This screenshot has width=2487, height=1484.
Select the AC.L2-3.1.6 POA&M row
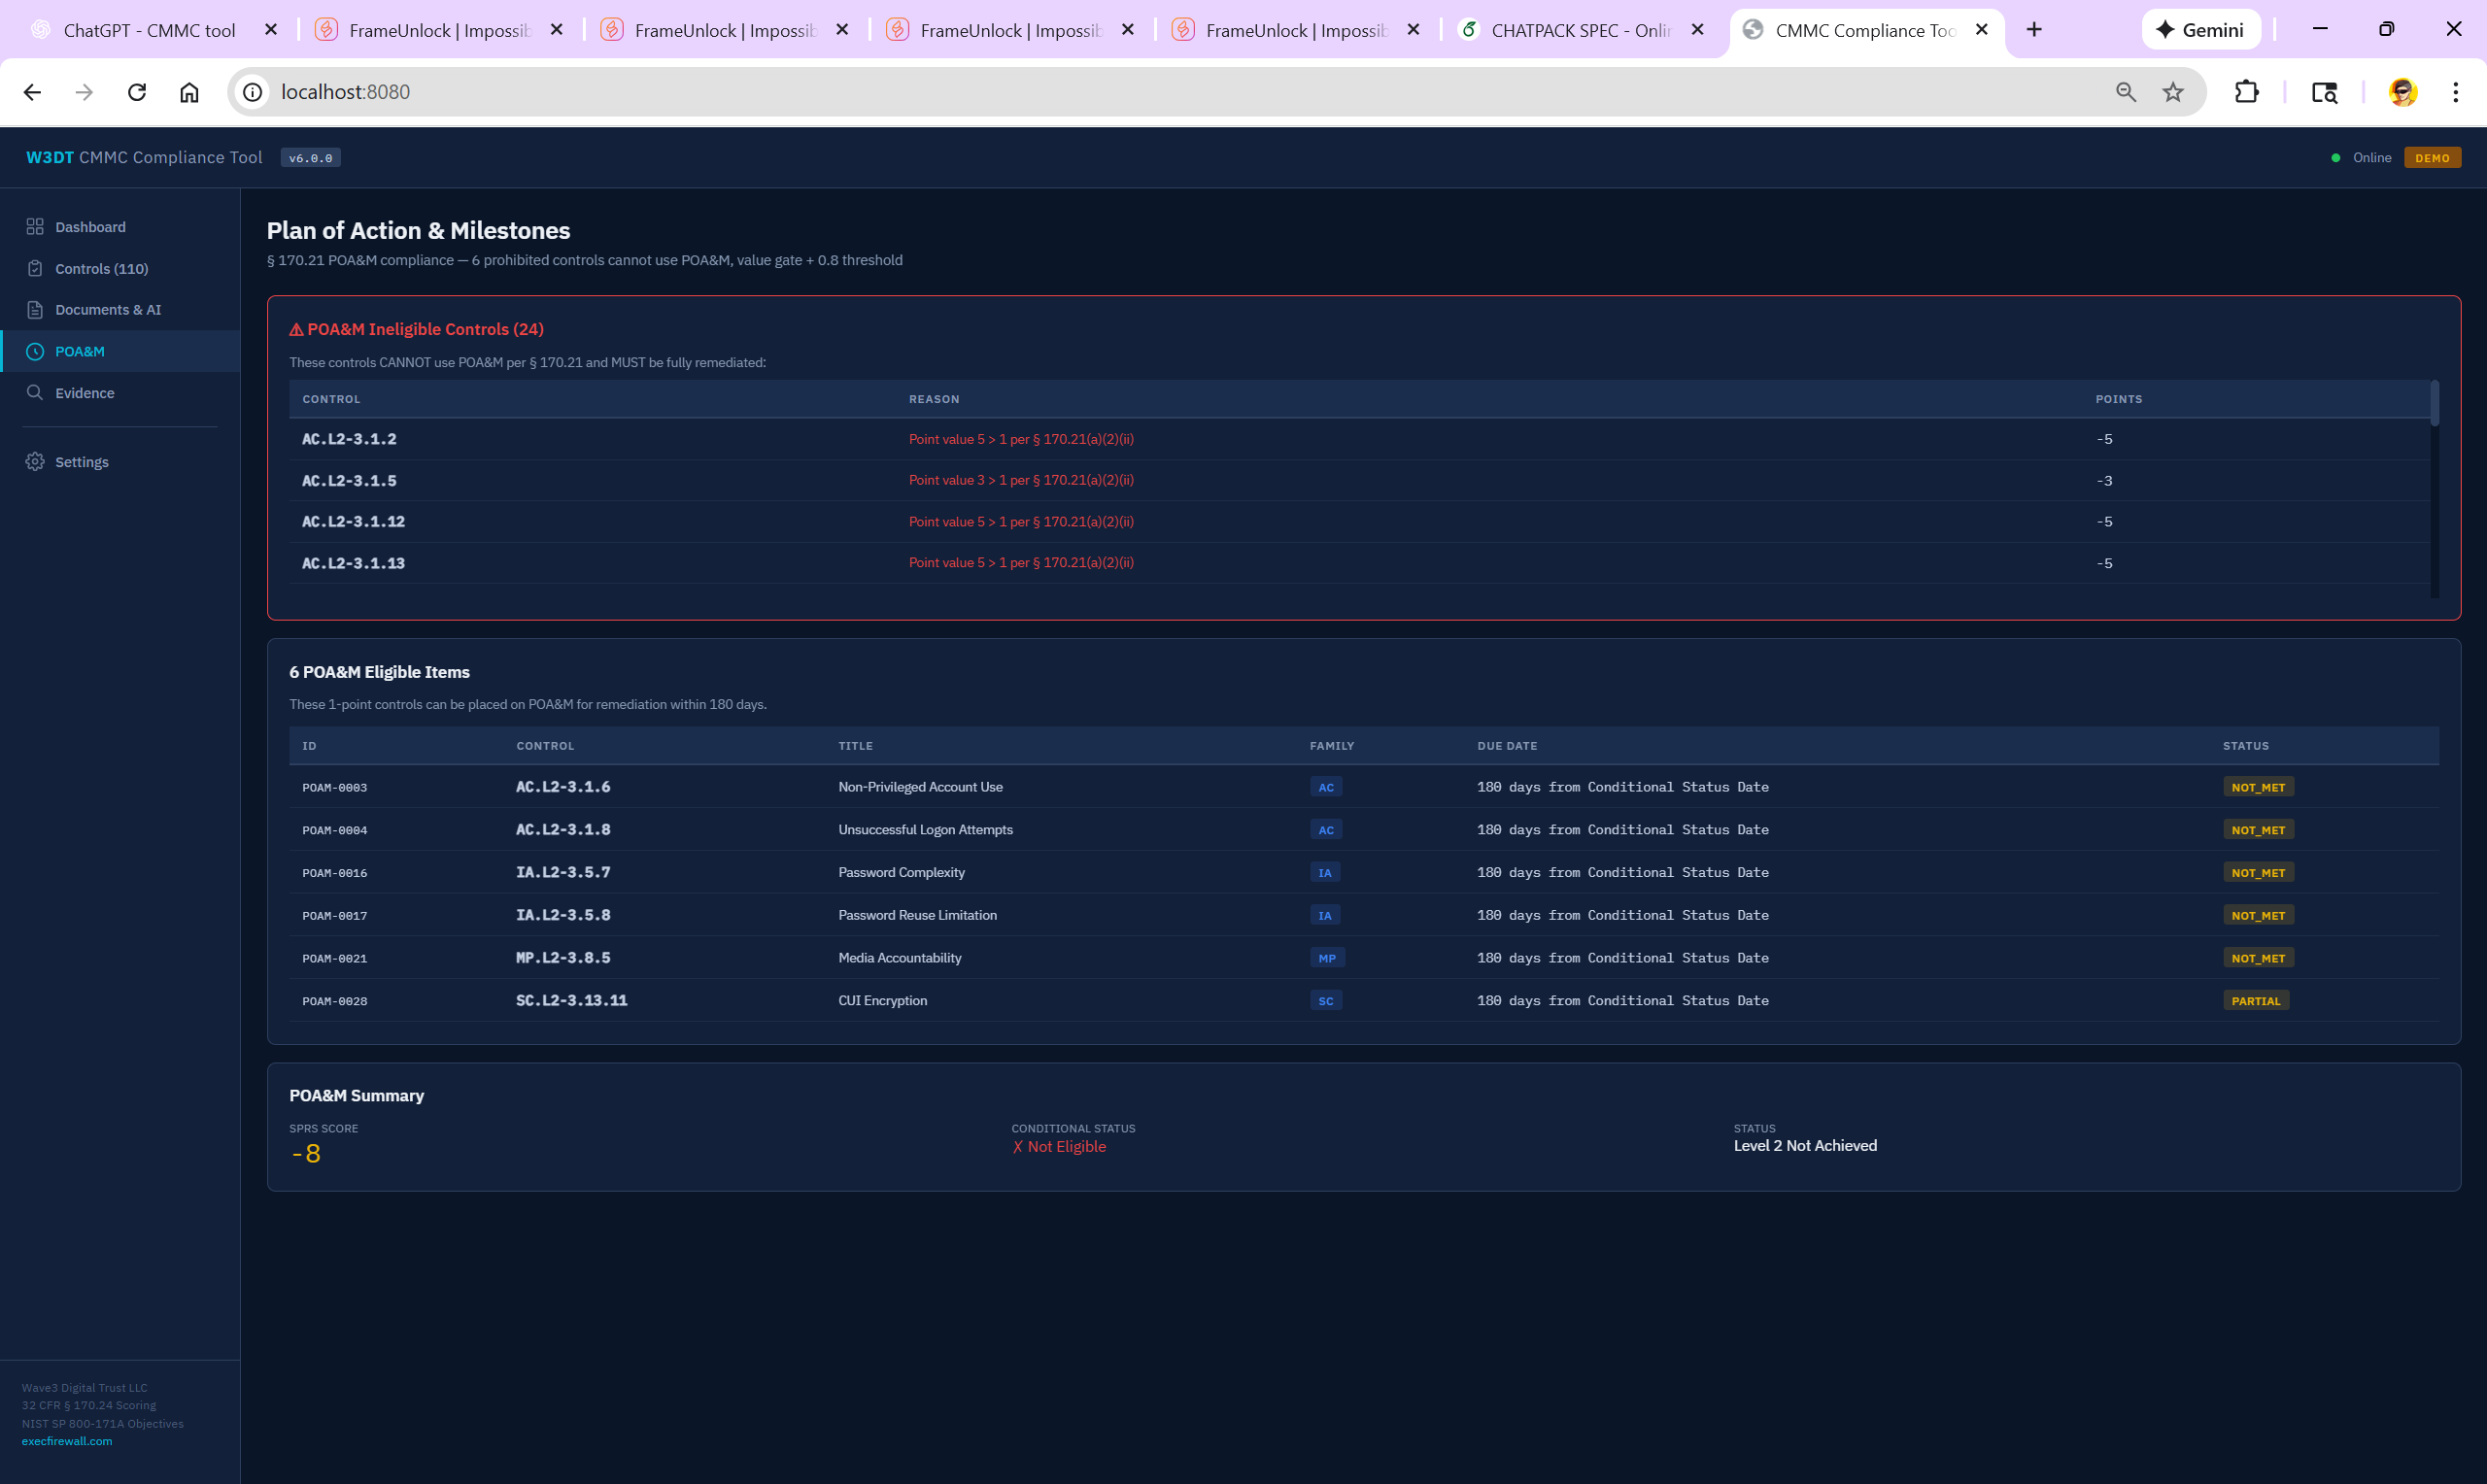(563, 787)
